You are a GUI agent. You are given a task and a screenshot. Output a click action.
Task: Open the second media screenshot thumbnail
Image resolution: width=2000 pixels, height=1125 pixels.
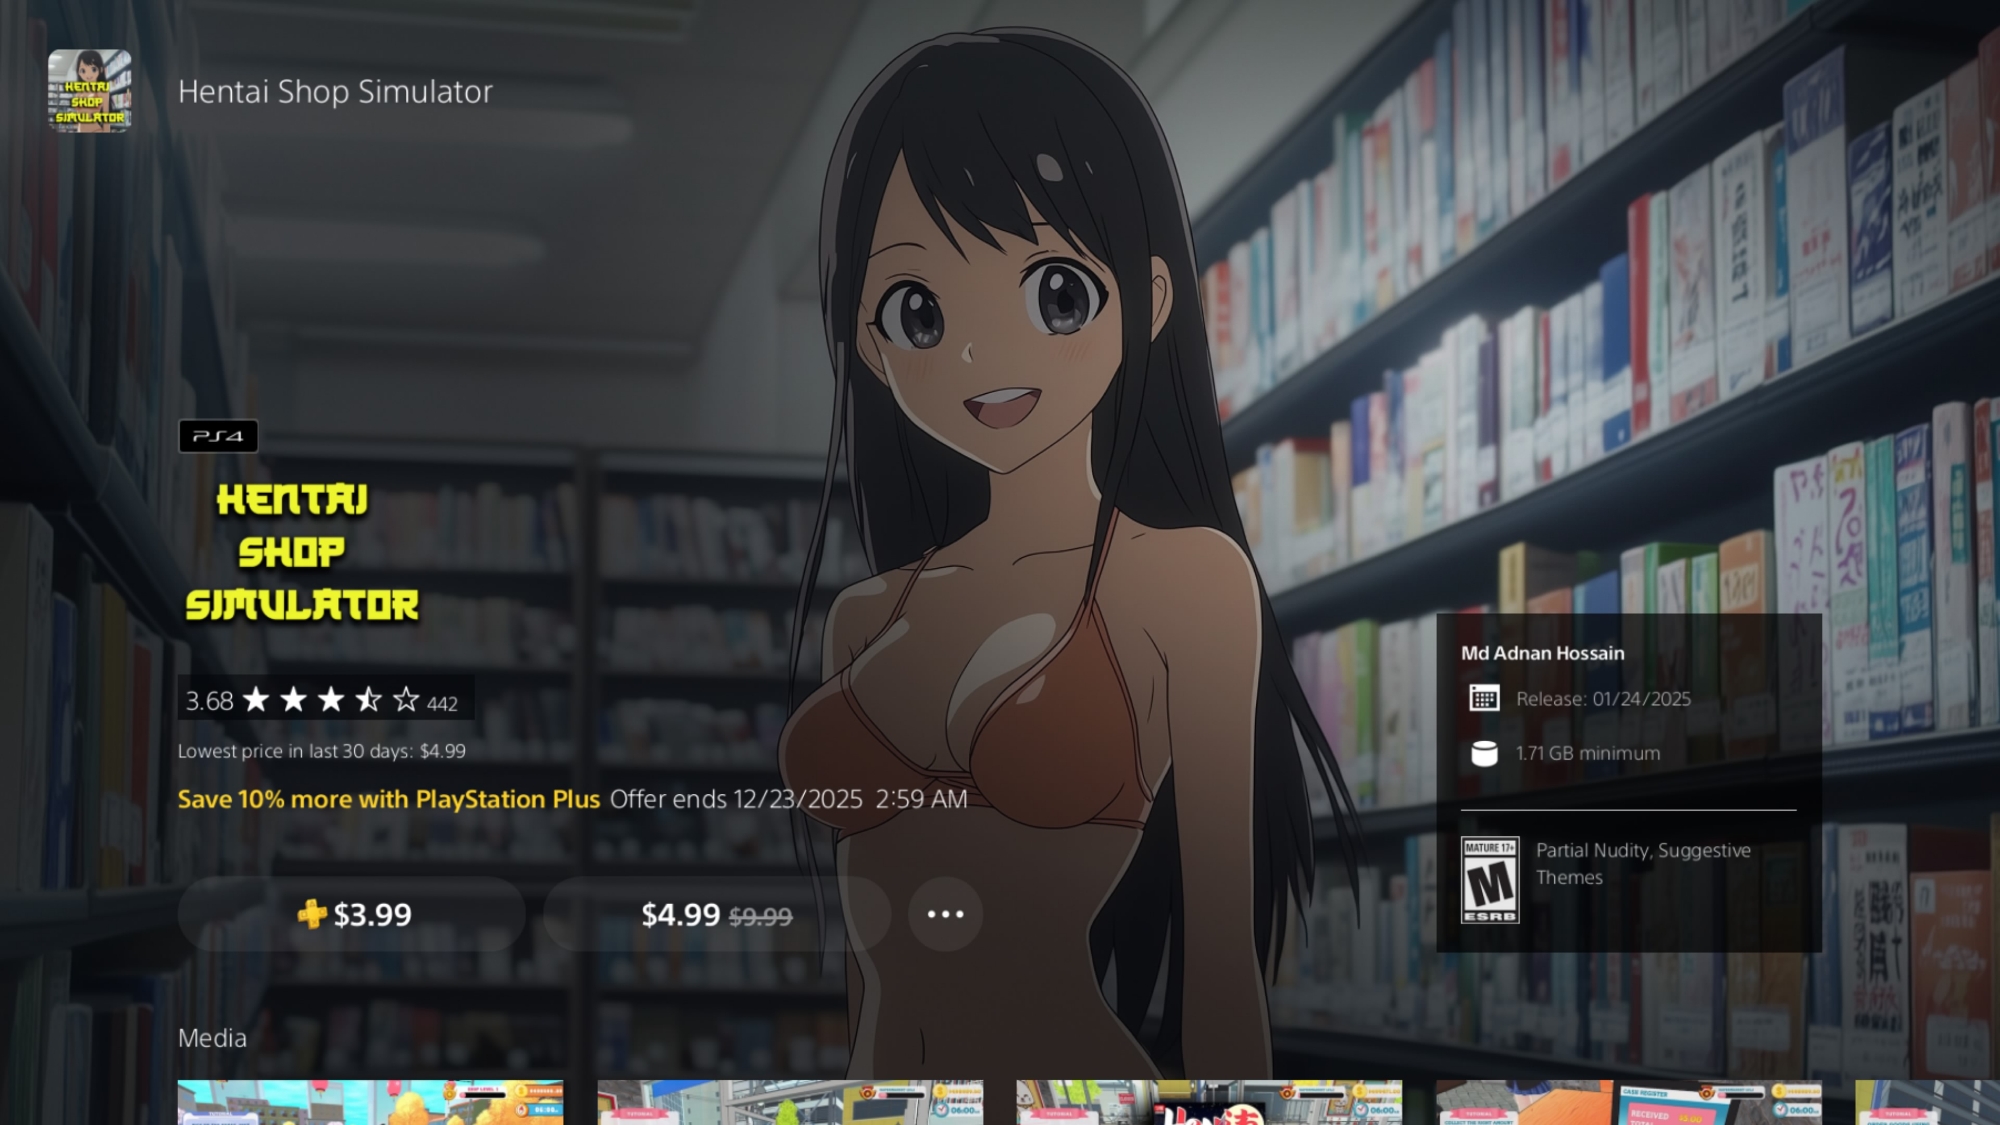coord(790,1102)
